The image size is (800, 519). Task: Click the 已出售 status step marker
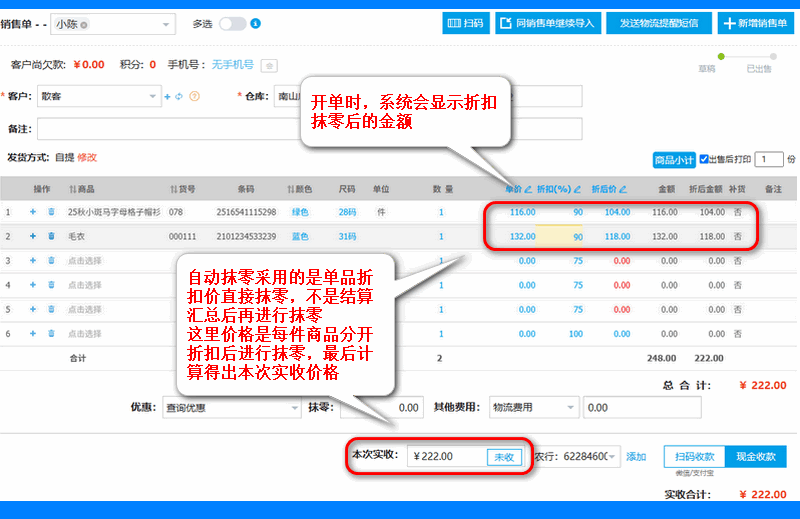pyautogui.click(x=773, y=57)
